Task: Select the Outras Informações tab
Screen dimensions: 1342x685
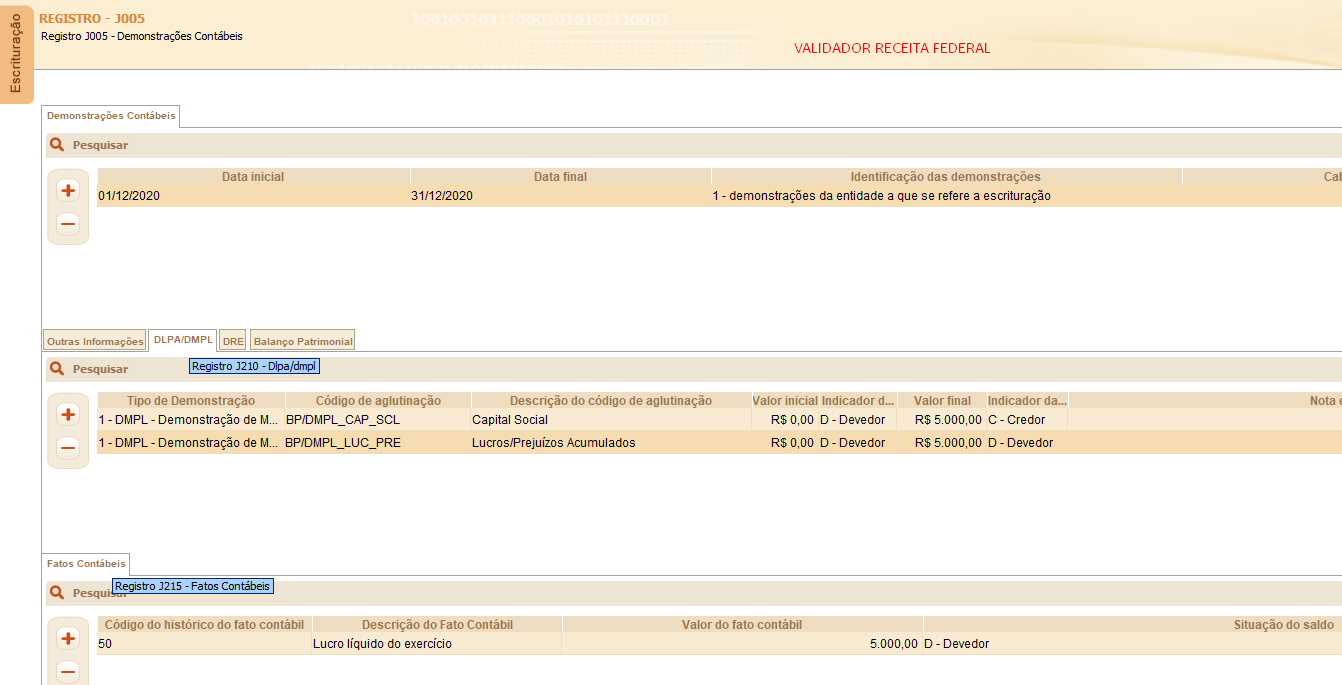Action: [94, 340]
